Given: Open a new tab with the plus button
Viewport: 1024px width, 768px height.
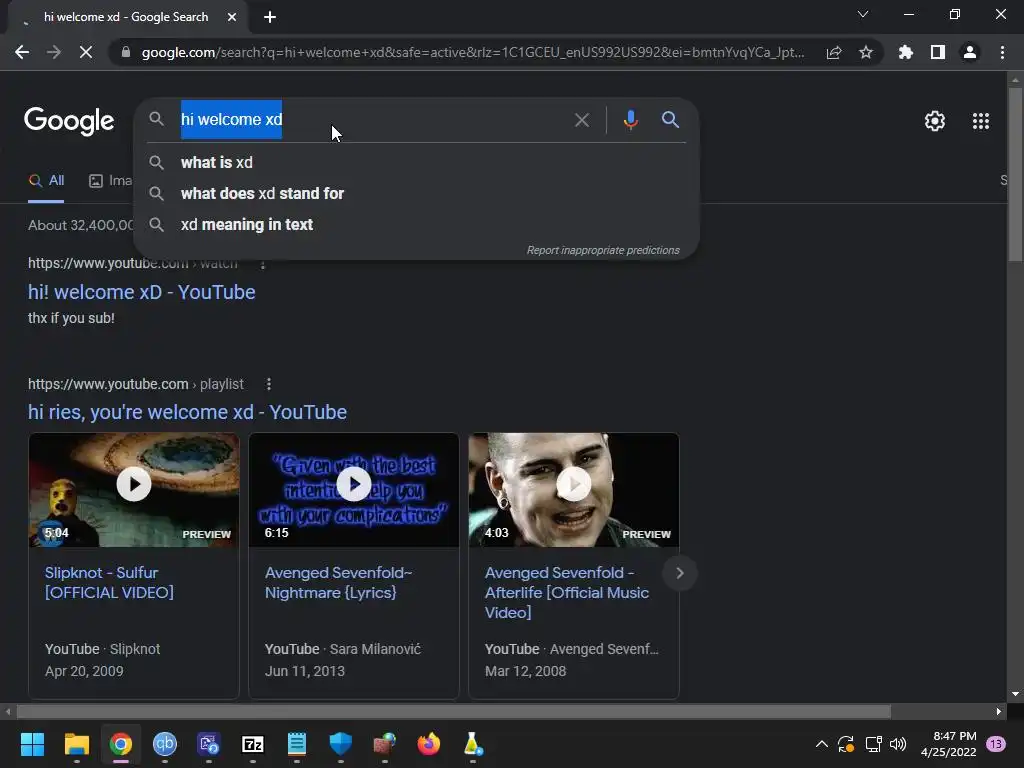Looking at the screenshot, I should tap(270, 17).
